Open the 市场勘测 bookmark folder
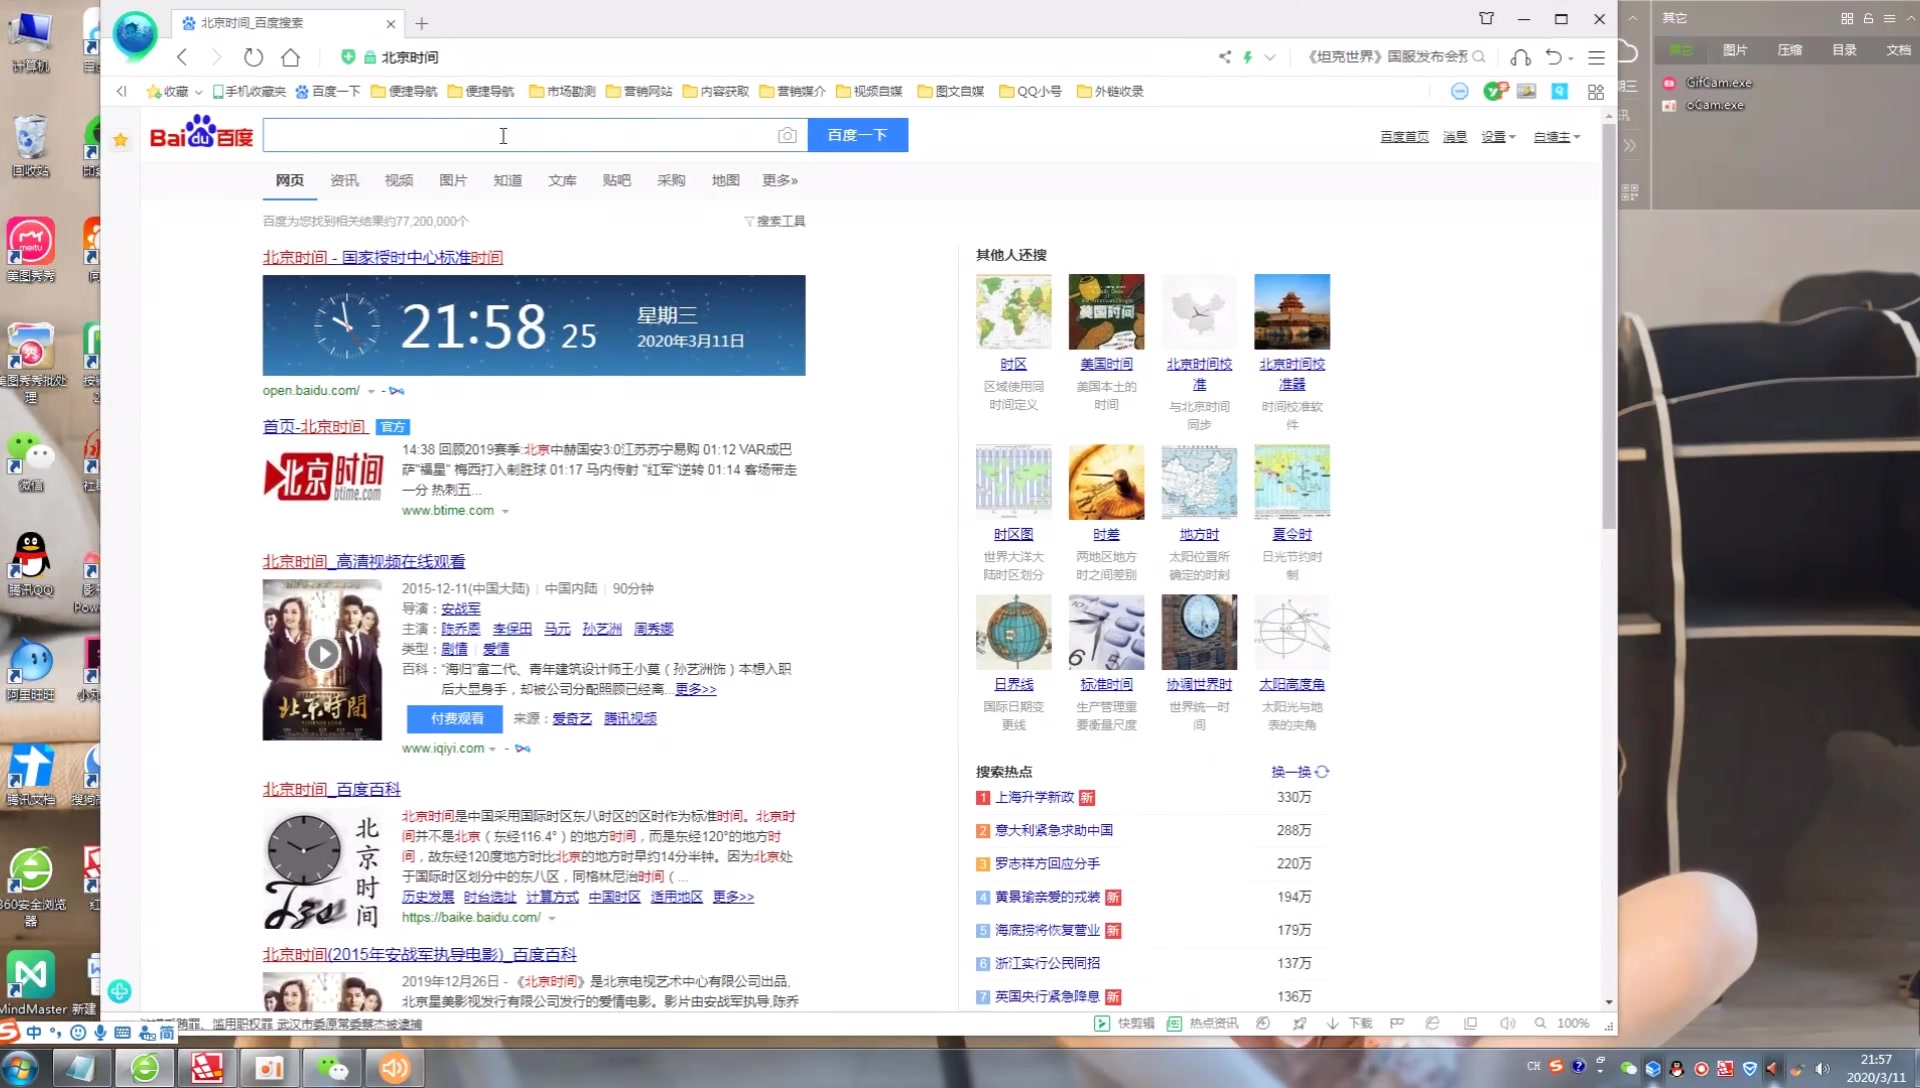 562,91
